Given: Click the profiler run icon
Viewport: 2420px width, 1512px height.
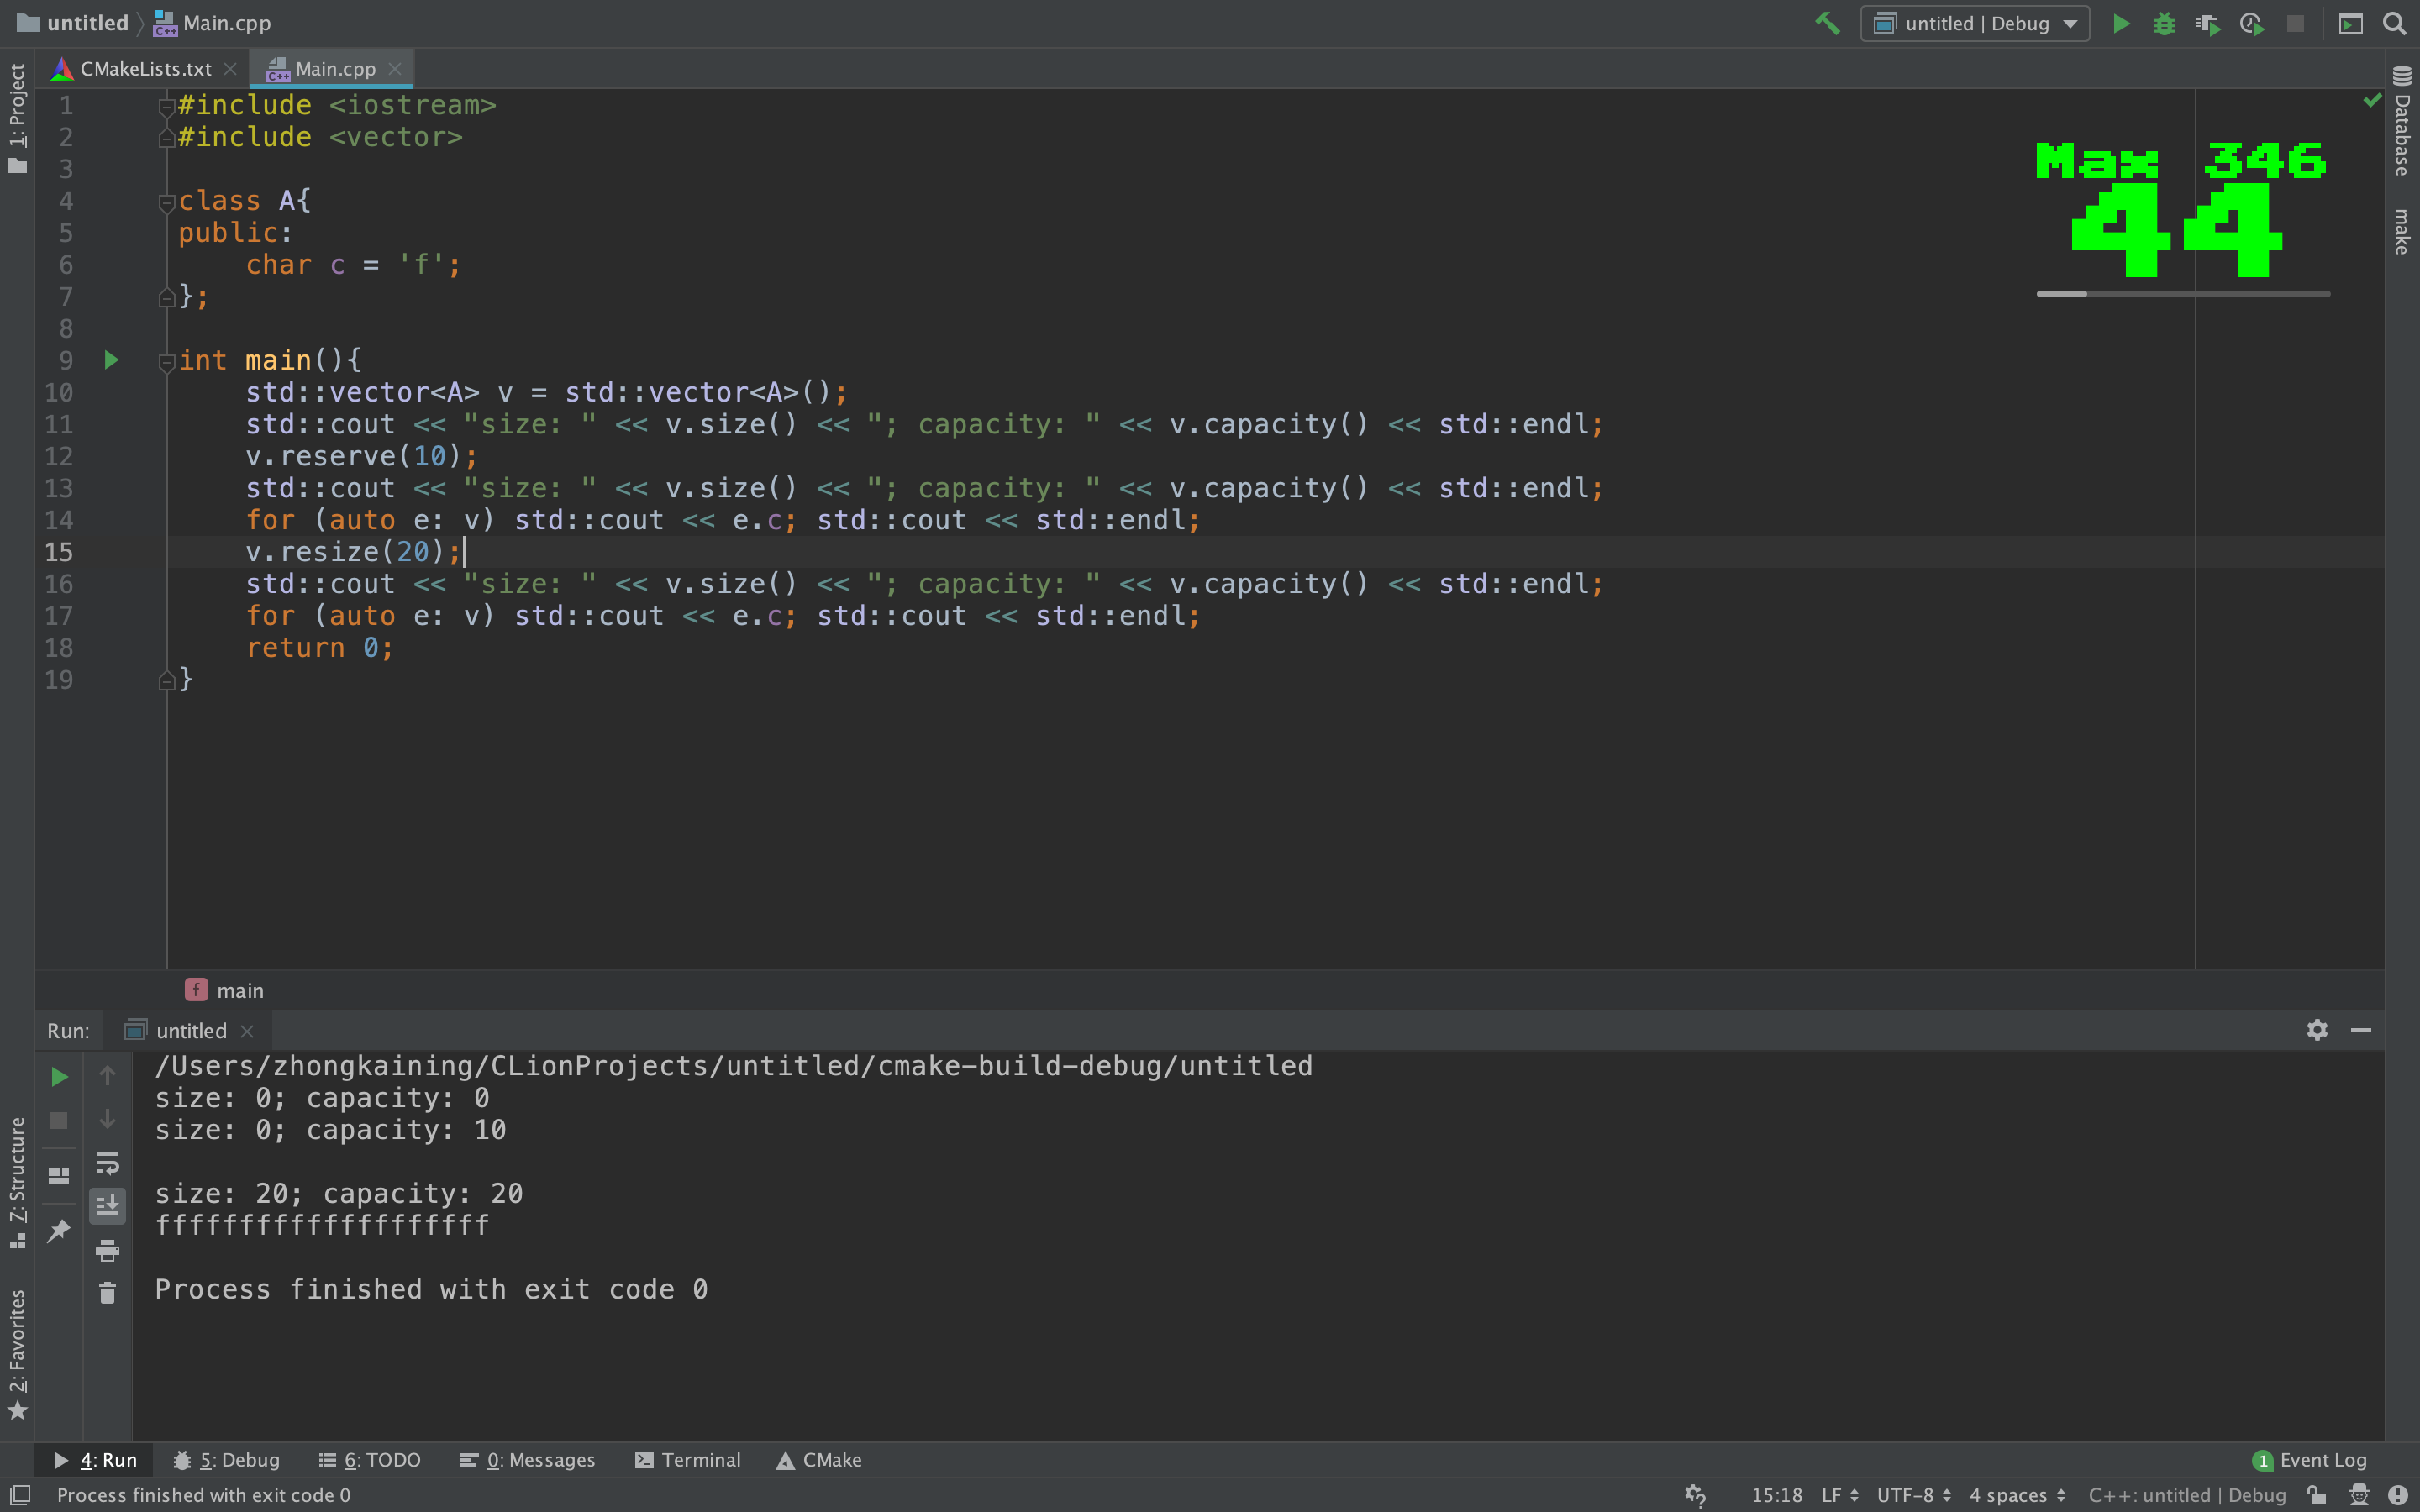Looking at the screenshot, I should pos(2252,23).
